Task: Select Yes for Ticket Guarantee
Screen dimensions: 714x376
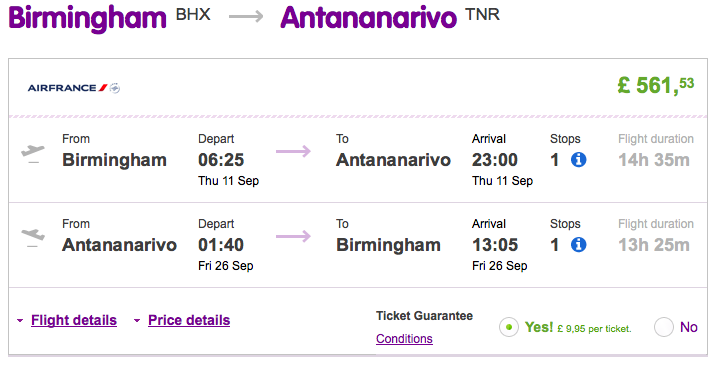Action: pos(509,327)
